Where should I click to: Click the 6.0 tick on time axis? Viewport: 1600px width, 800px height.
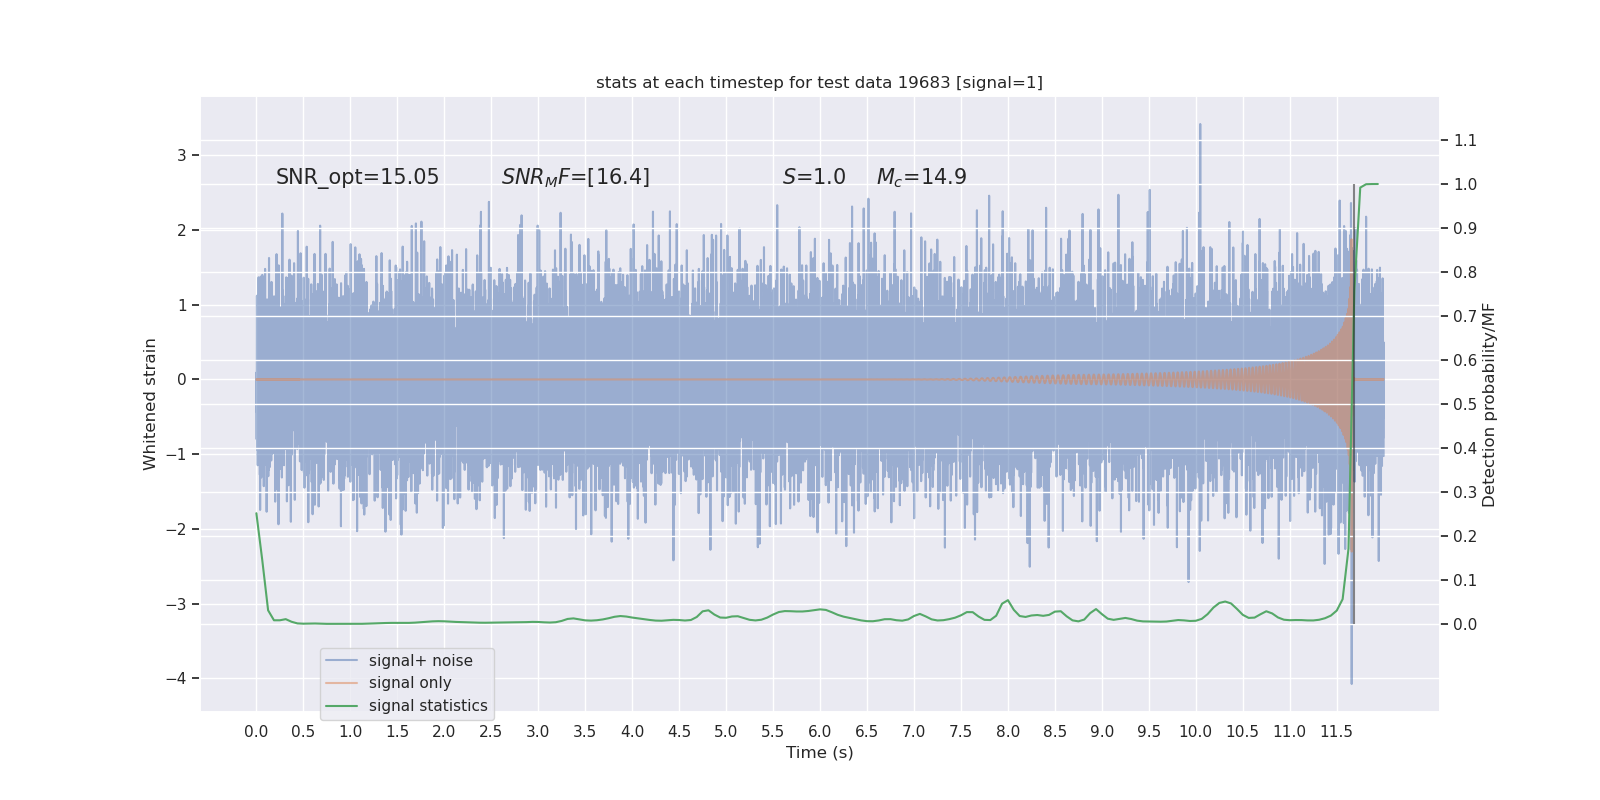pyautogui.click(x=819, y=731)
